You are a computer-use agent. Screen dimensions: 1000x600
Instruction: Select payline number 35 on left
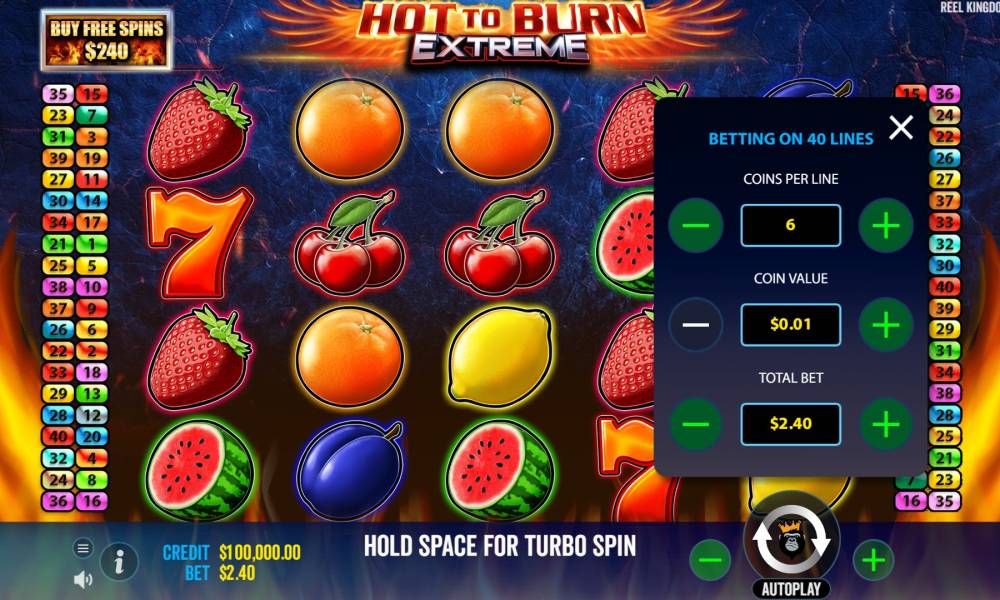[58, 94]
